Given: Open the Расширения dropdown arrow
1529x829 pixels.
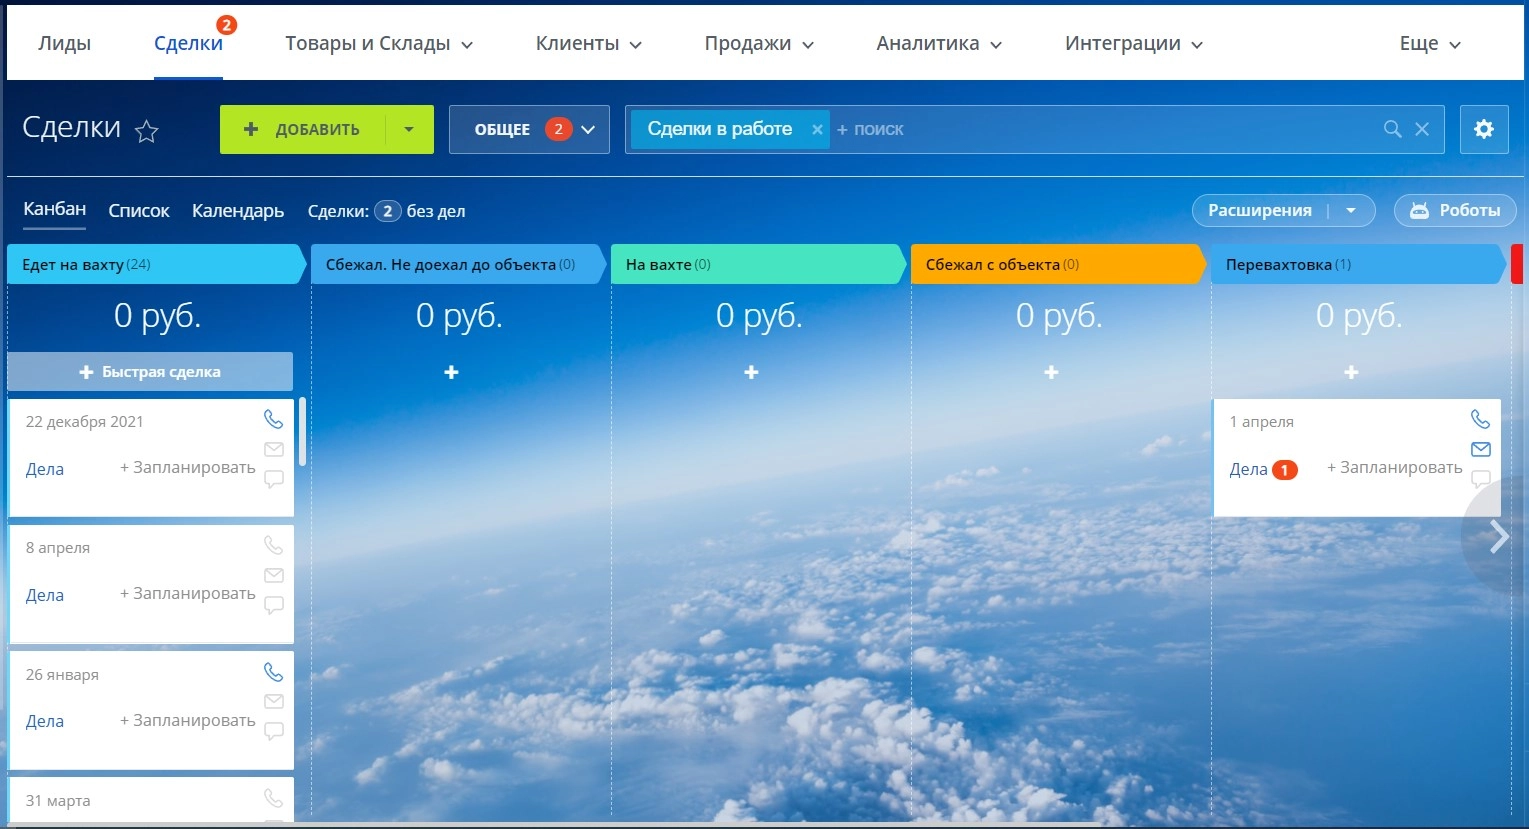Looking at the screenshot, I should 1350,211.
